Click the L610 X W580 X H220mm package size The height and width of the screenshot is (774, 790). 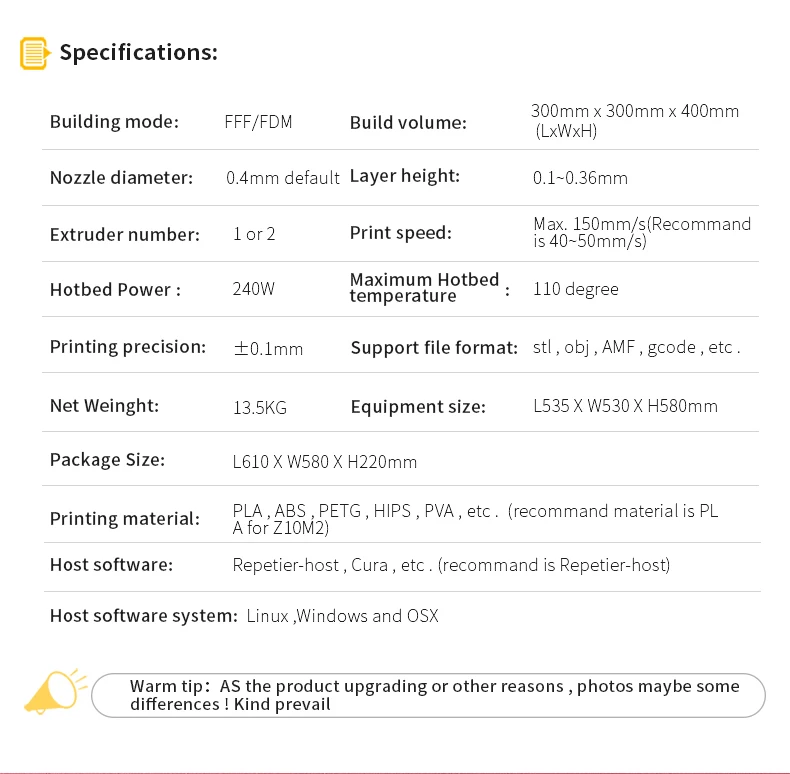(325, 462)
